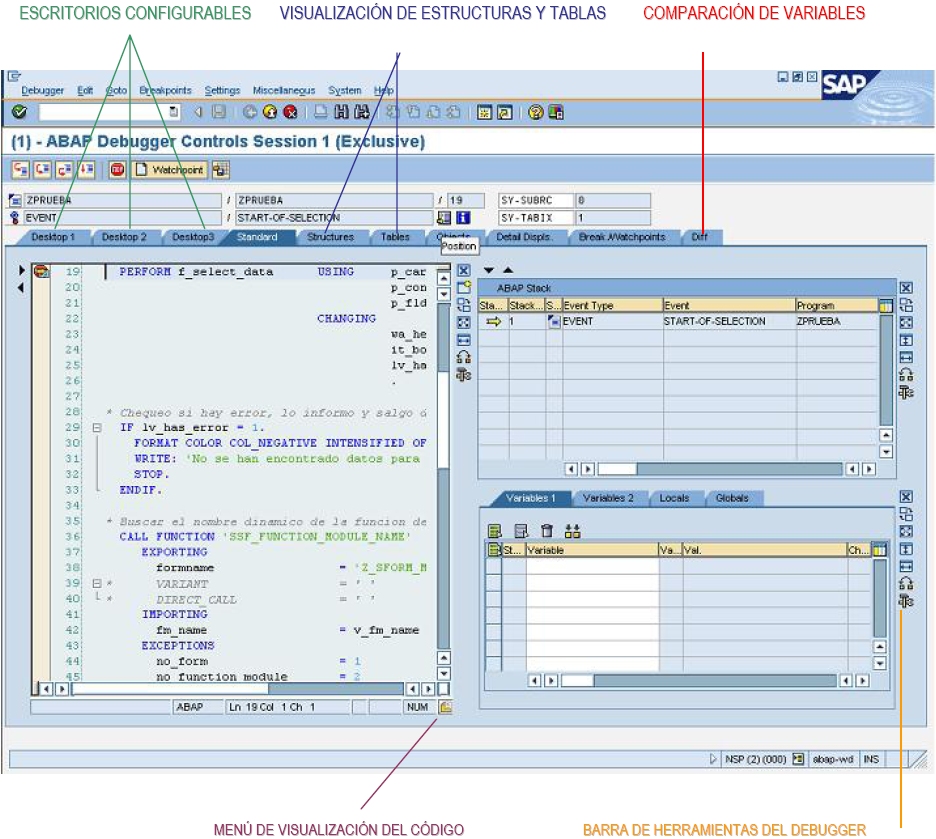The width and height of the screenshot is (936, 839).
Task: Click the Execute step debugger icon
Action: [x=42, y=170]
